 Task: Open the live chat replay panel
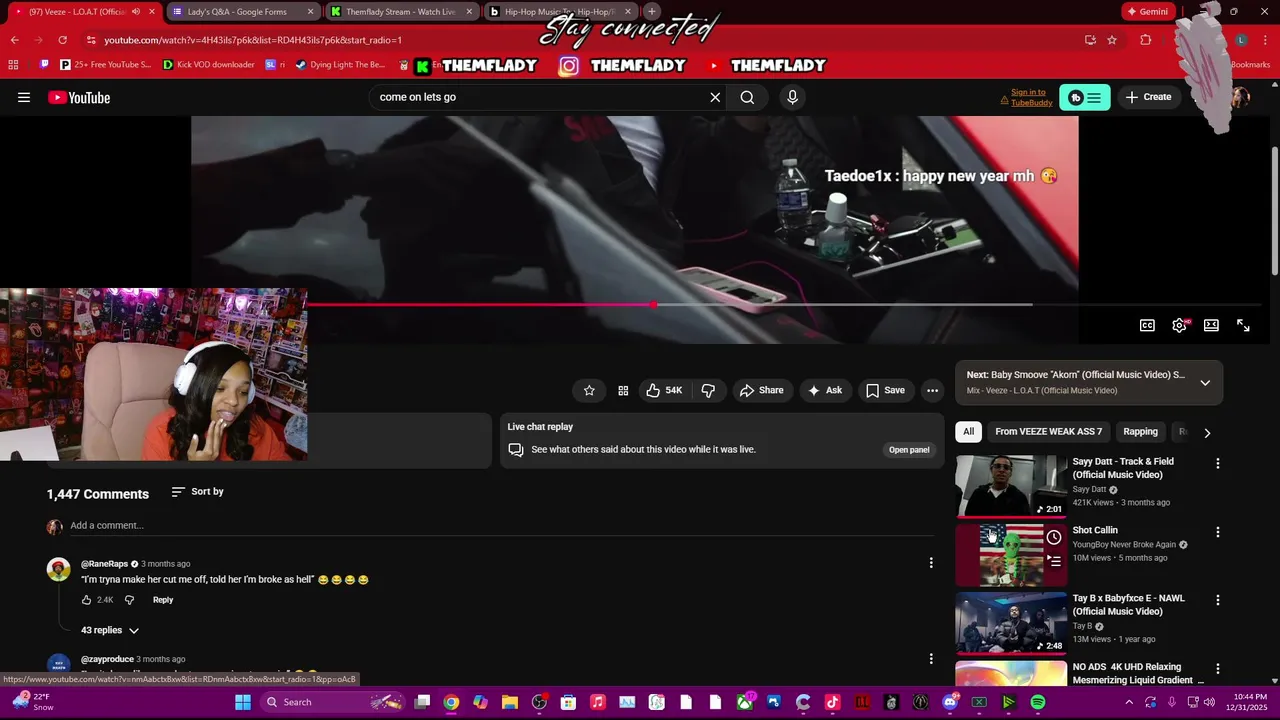point(909,450)
